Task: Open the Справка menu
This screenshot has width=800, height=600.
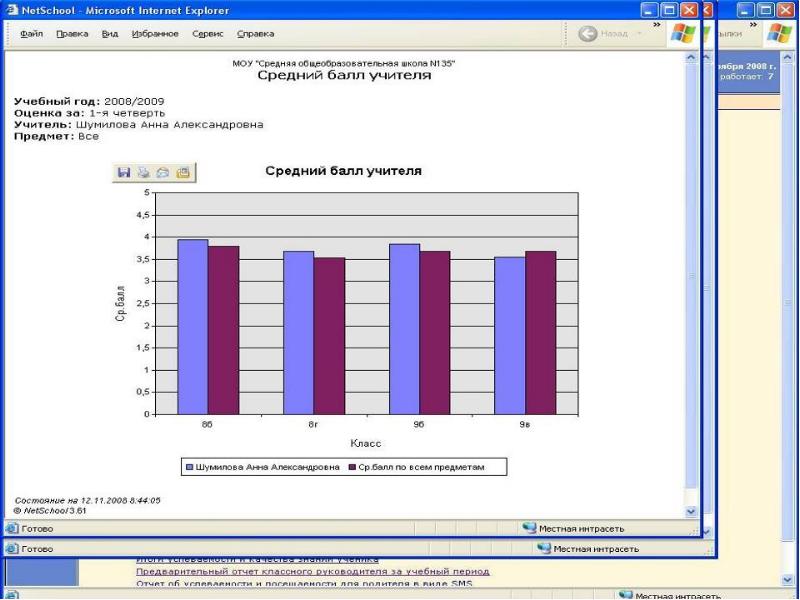Action: (255, 34)
